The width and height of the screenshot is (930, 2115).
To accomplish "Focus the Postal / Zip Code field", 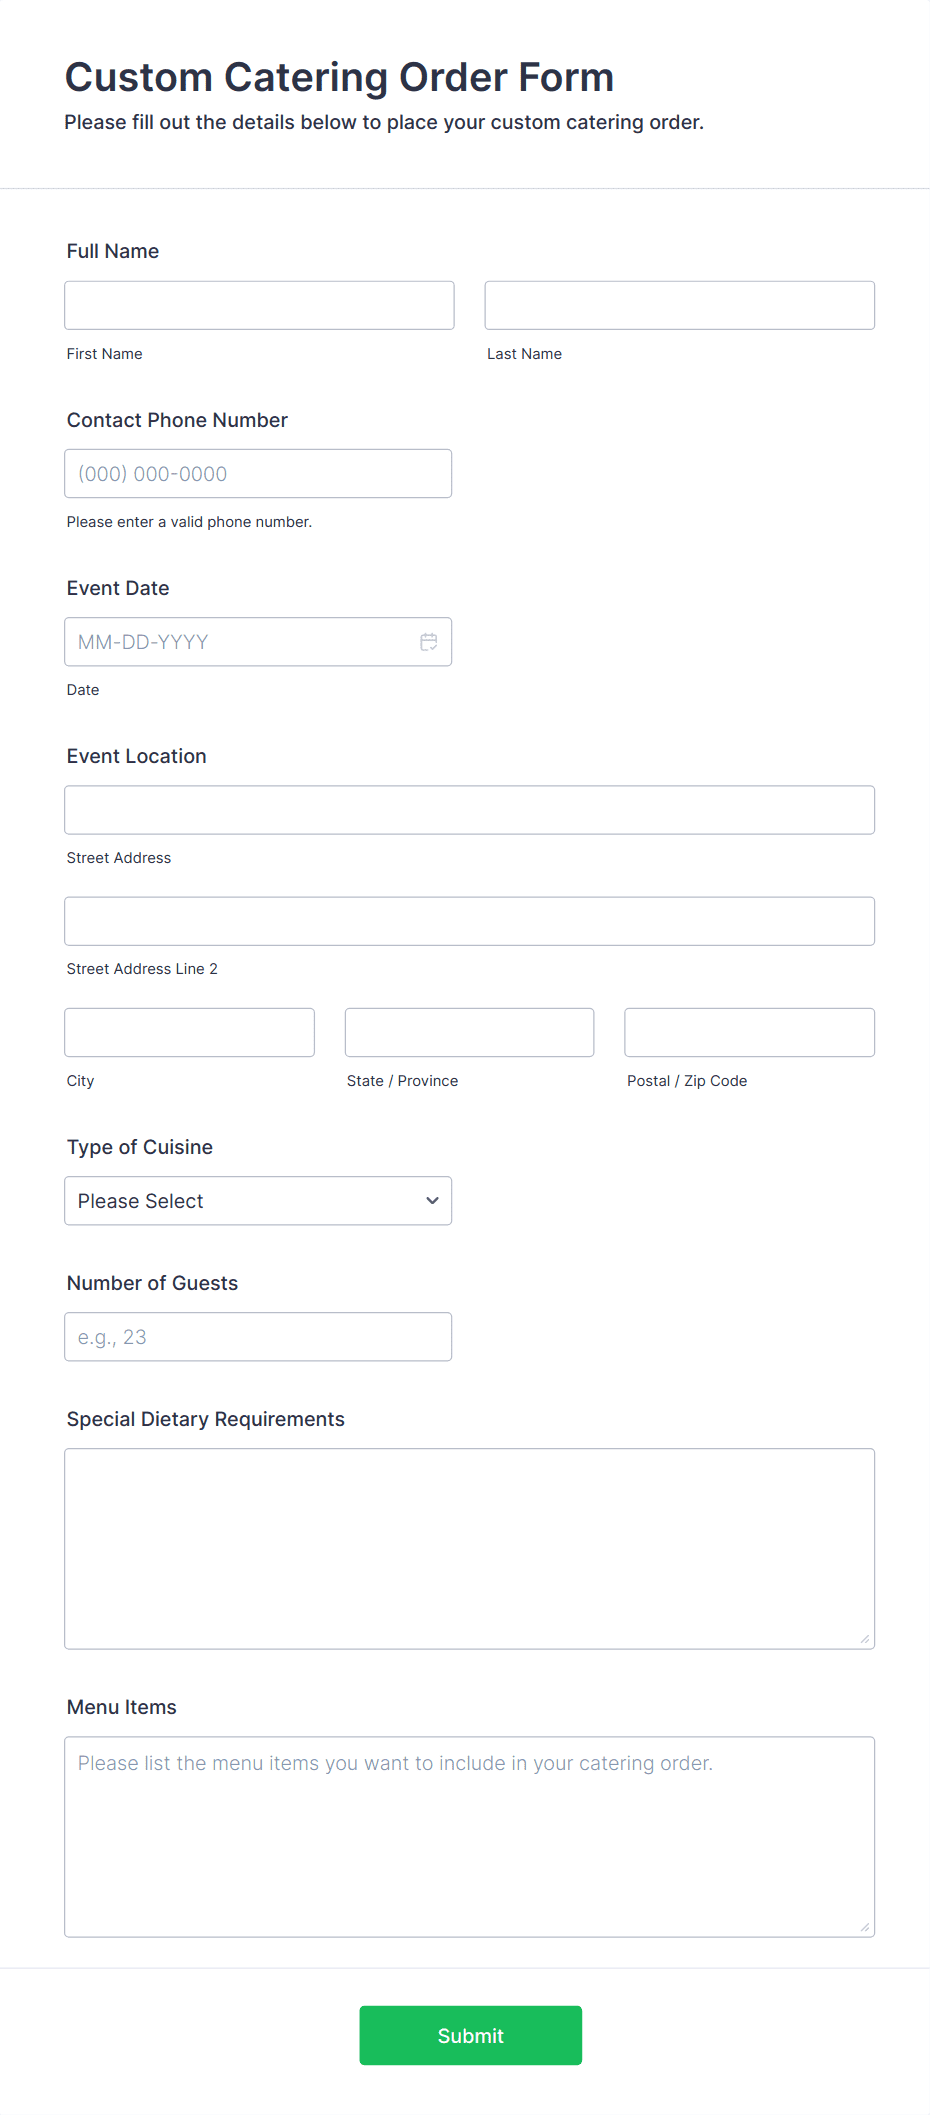I will pos(749,1032).
